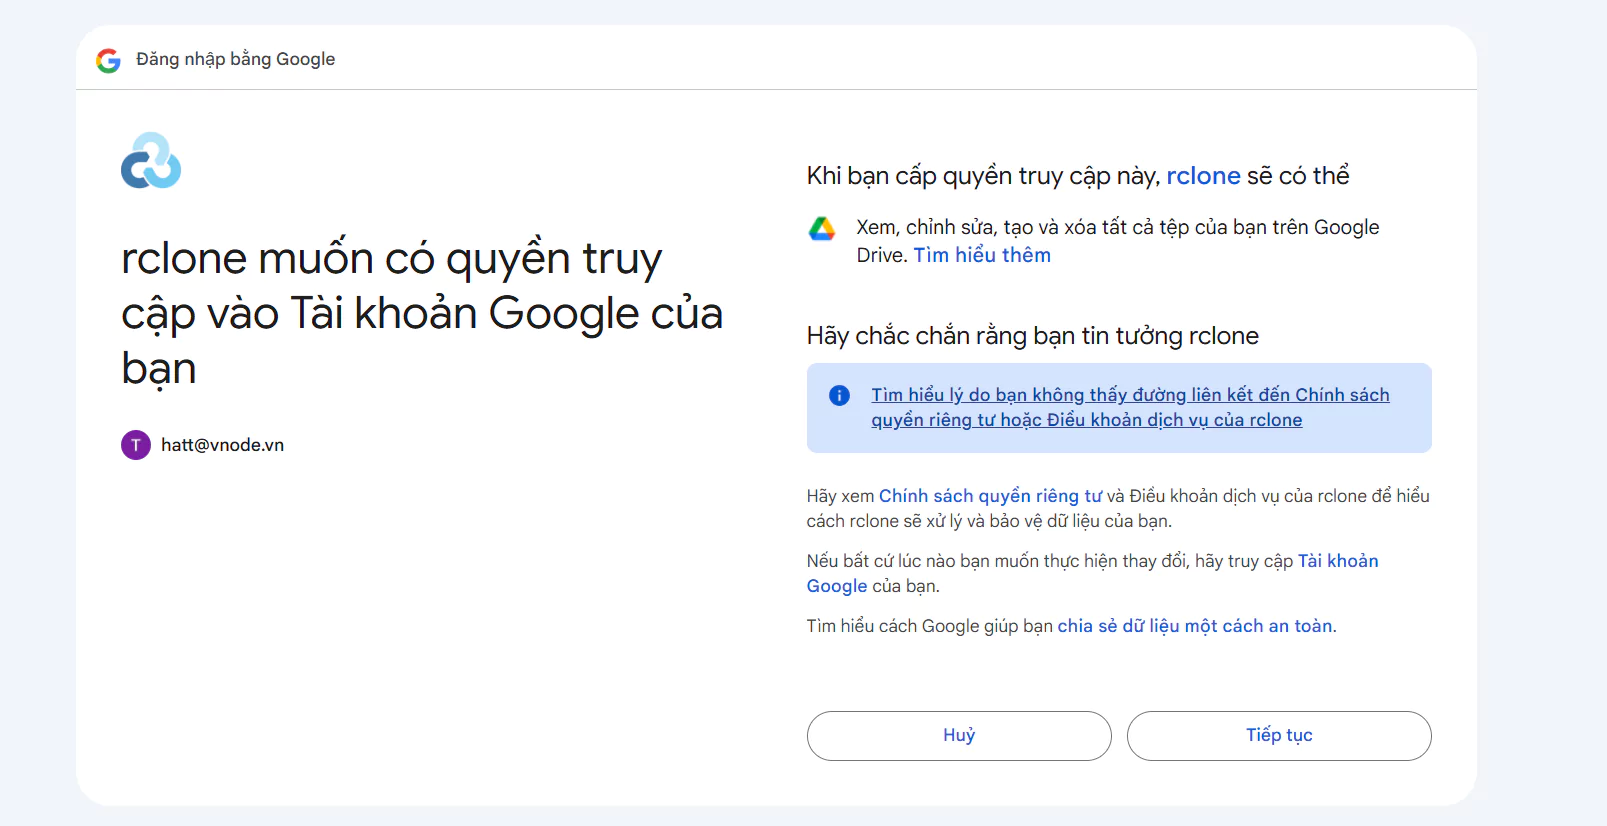Click the Hãy chắc chắn trust heading
The image size is (1607, 826).
click(x=1032, y=336)
